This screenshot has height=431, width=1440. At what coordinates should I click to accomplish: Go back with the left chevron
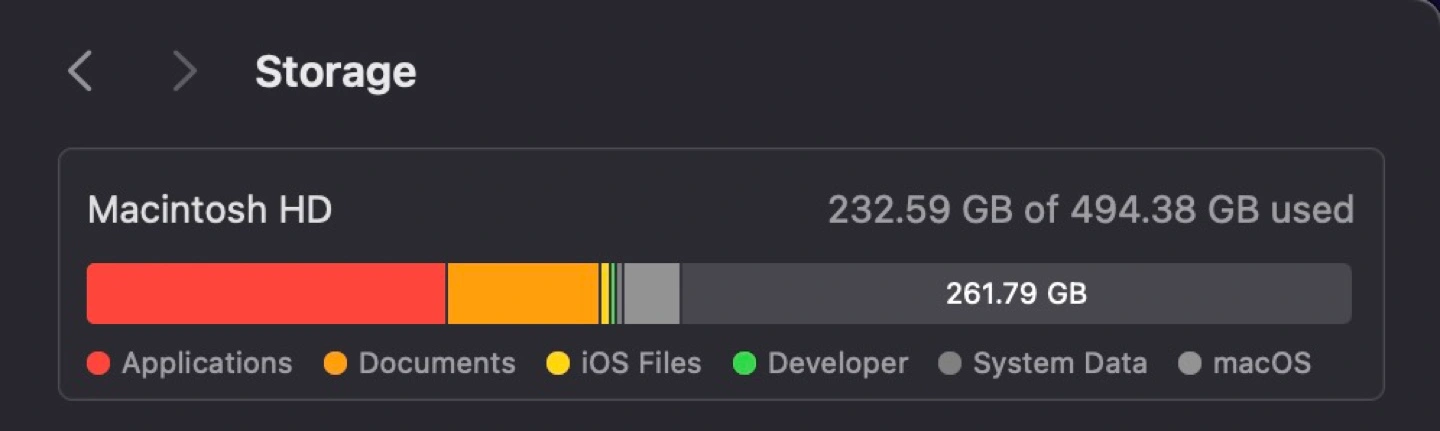pyautogui.click(x=80, y=72)
